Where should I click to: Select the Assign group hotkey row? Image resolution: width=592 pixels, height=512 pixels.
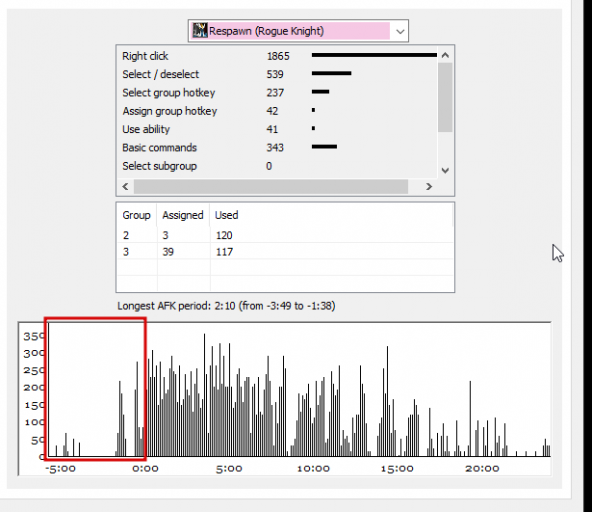(278, 111)
